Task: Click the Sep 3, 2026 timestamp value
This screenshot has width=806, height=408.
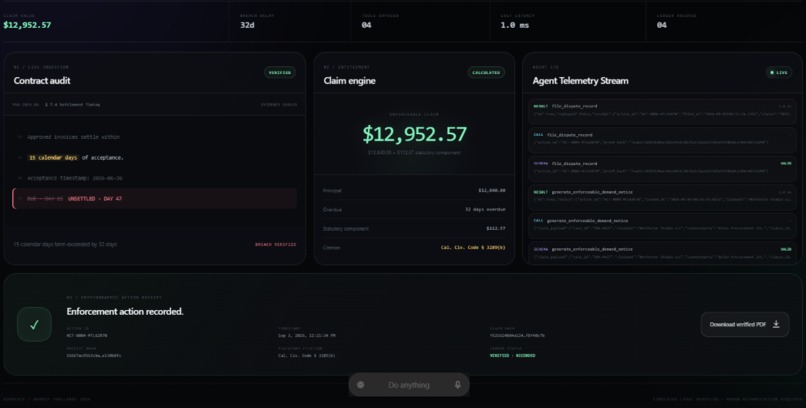Action: click(306, 336)
